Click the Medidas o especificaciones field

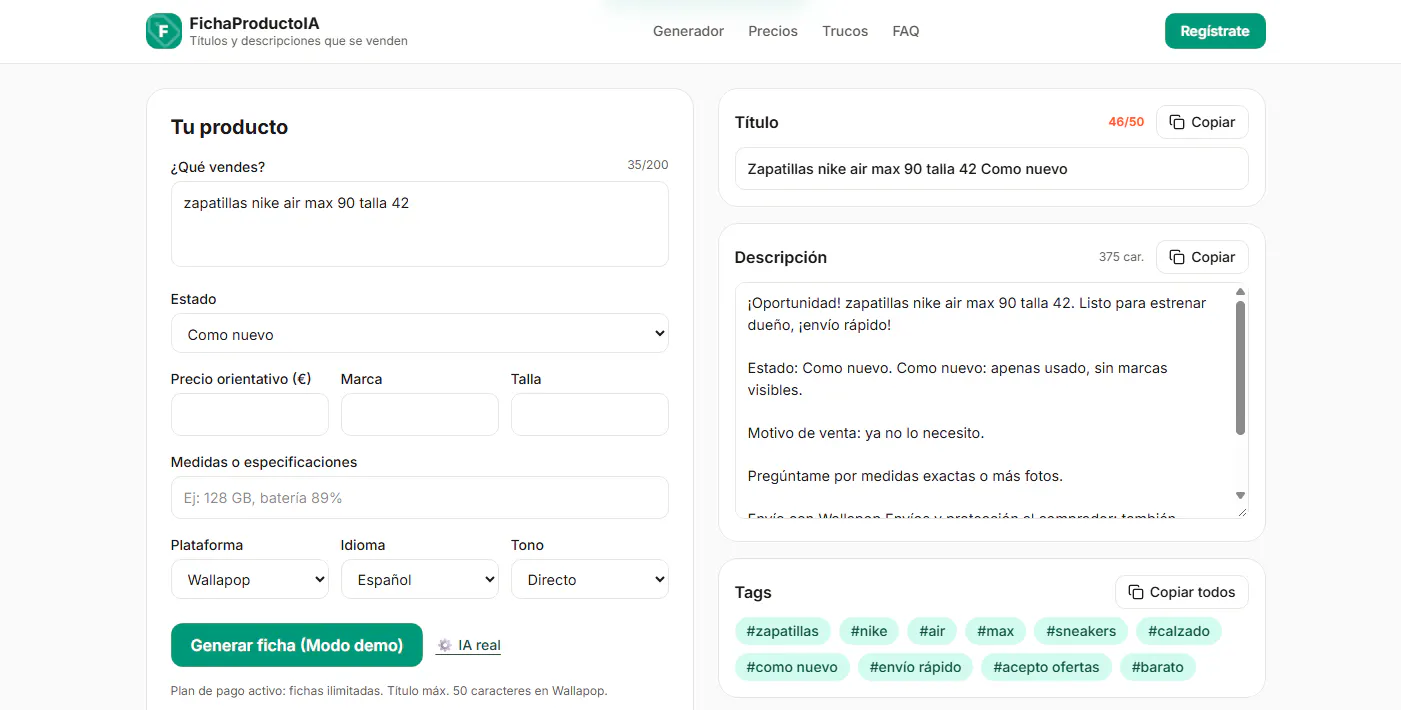click(420, 497)
